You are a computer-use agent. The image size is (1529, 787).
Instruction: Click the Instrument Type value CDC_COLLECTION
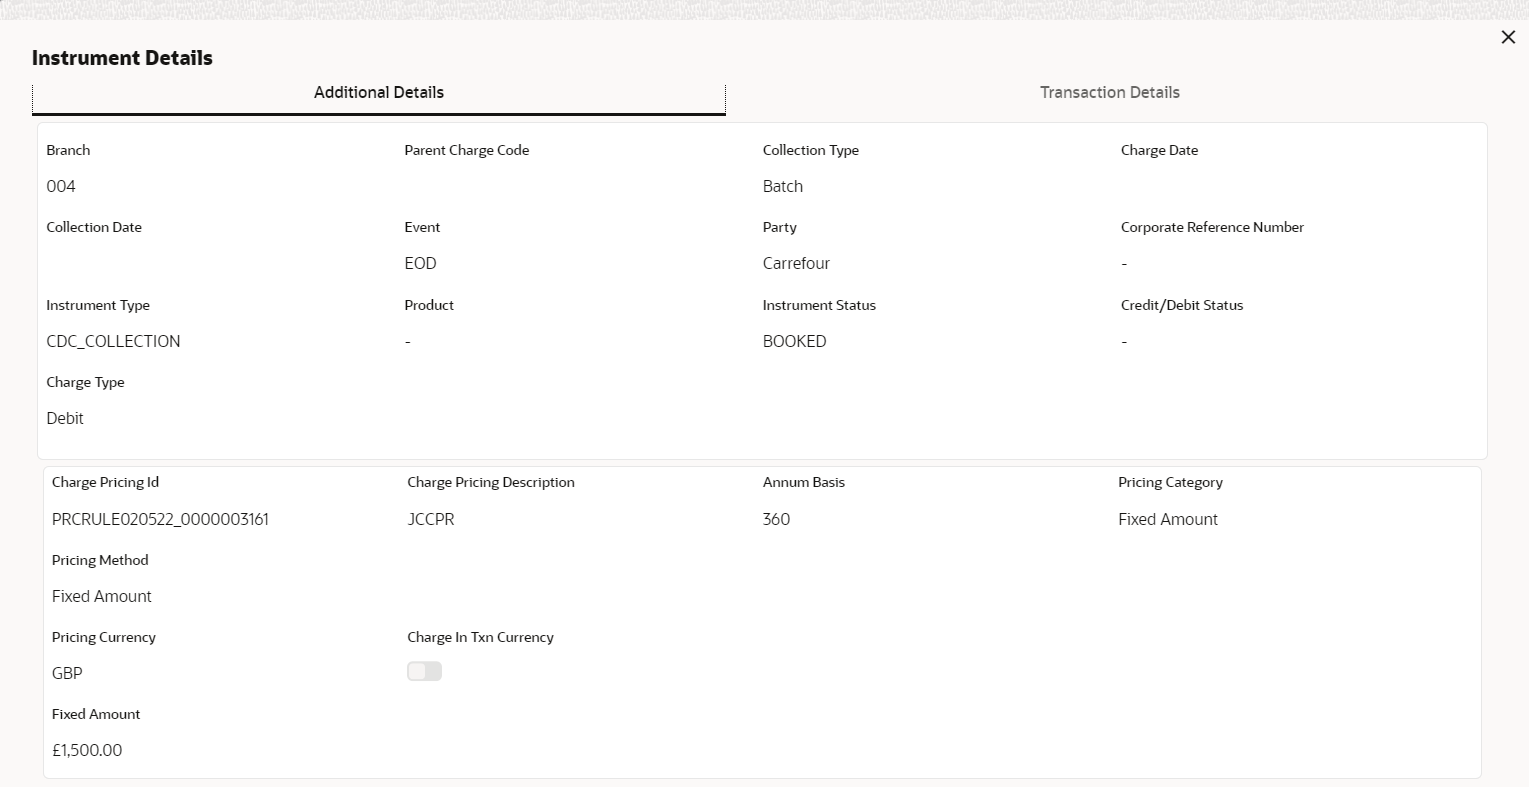pos(113,341)
